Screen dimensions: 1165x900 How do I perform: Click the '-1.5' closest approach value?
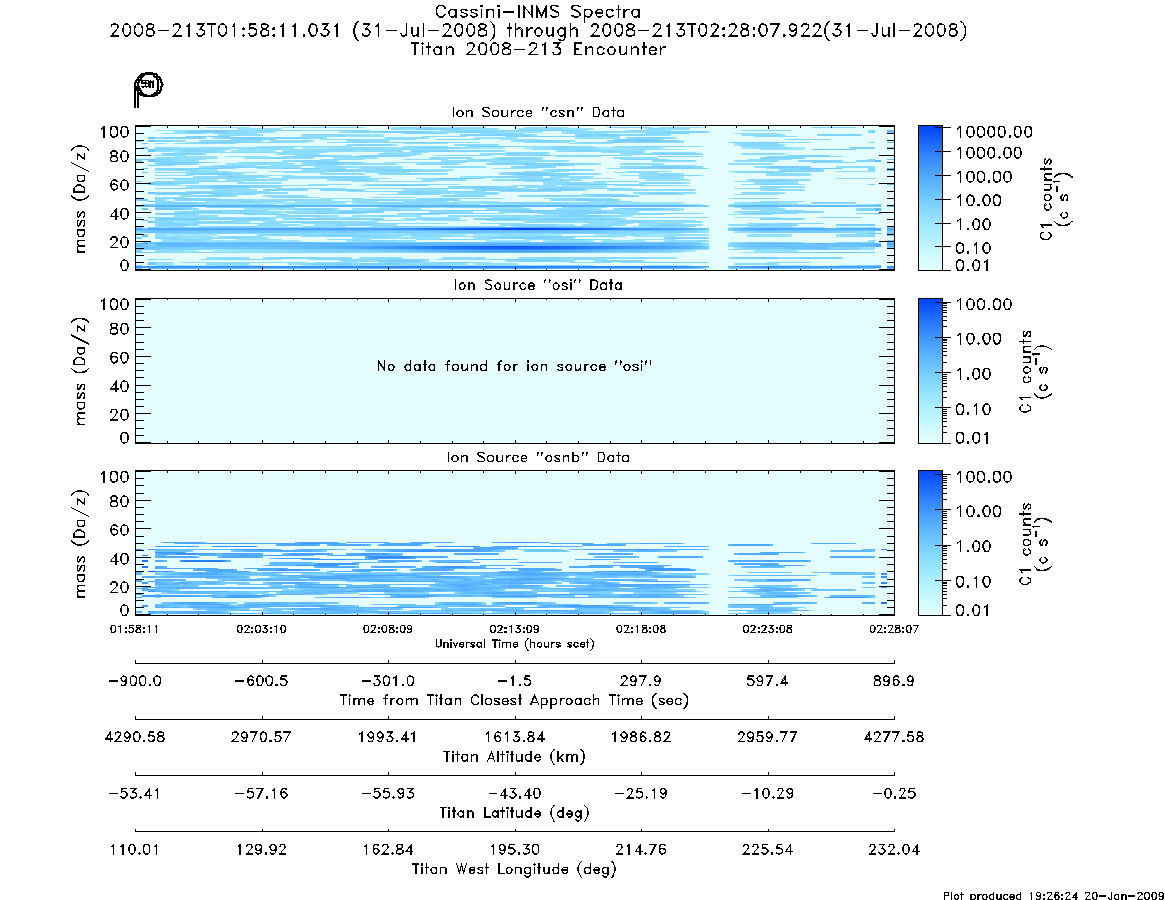[514, 681]
